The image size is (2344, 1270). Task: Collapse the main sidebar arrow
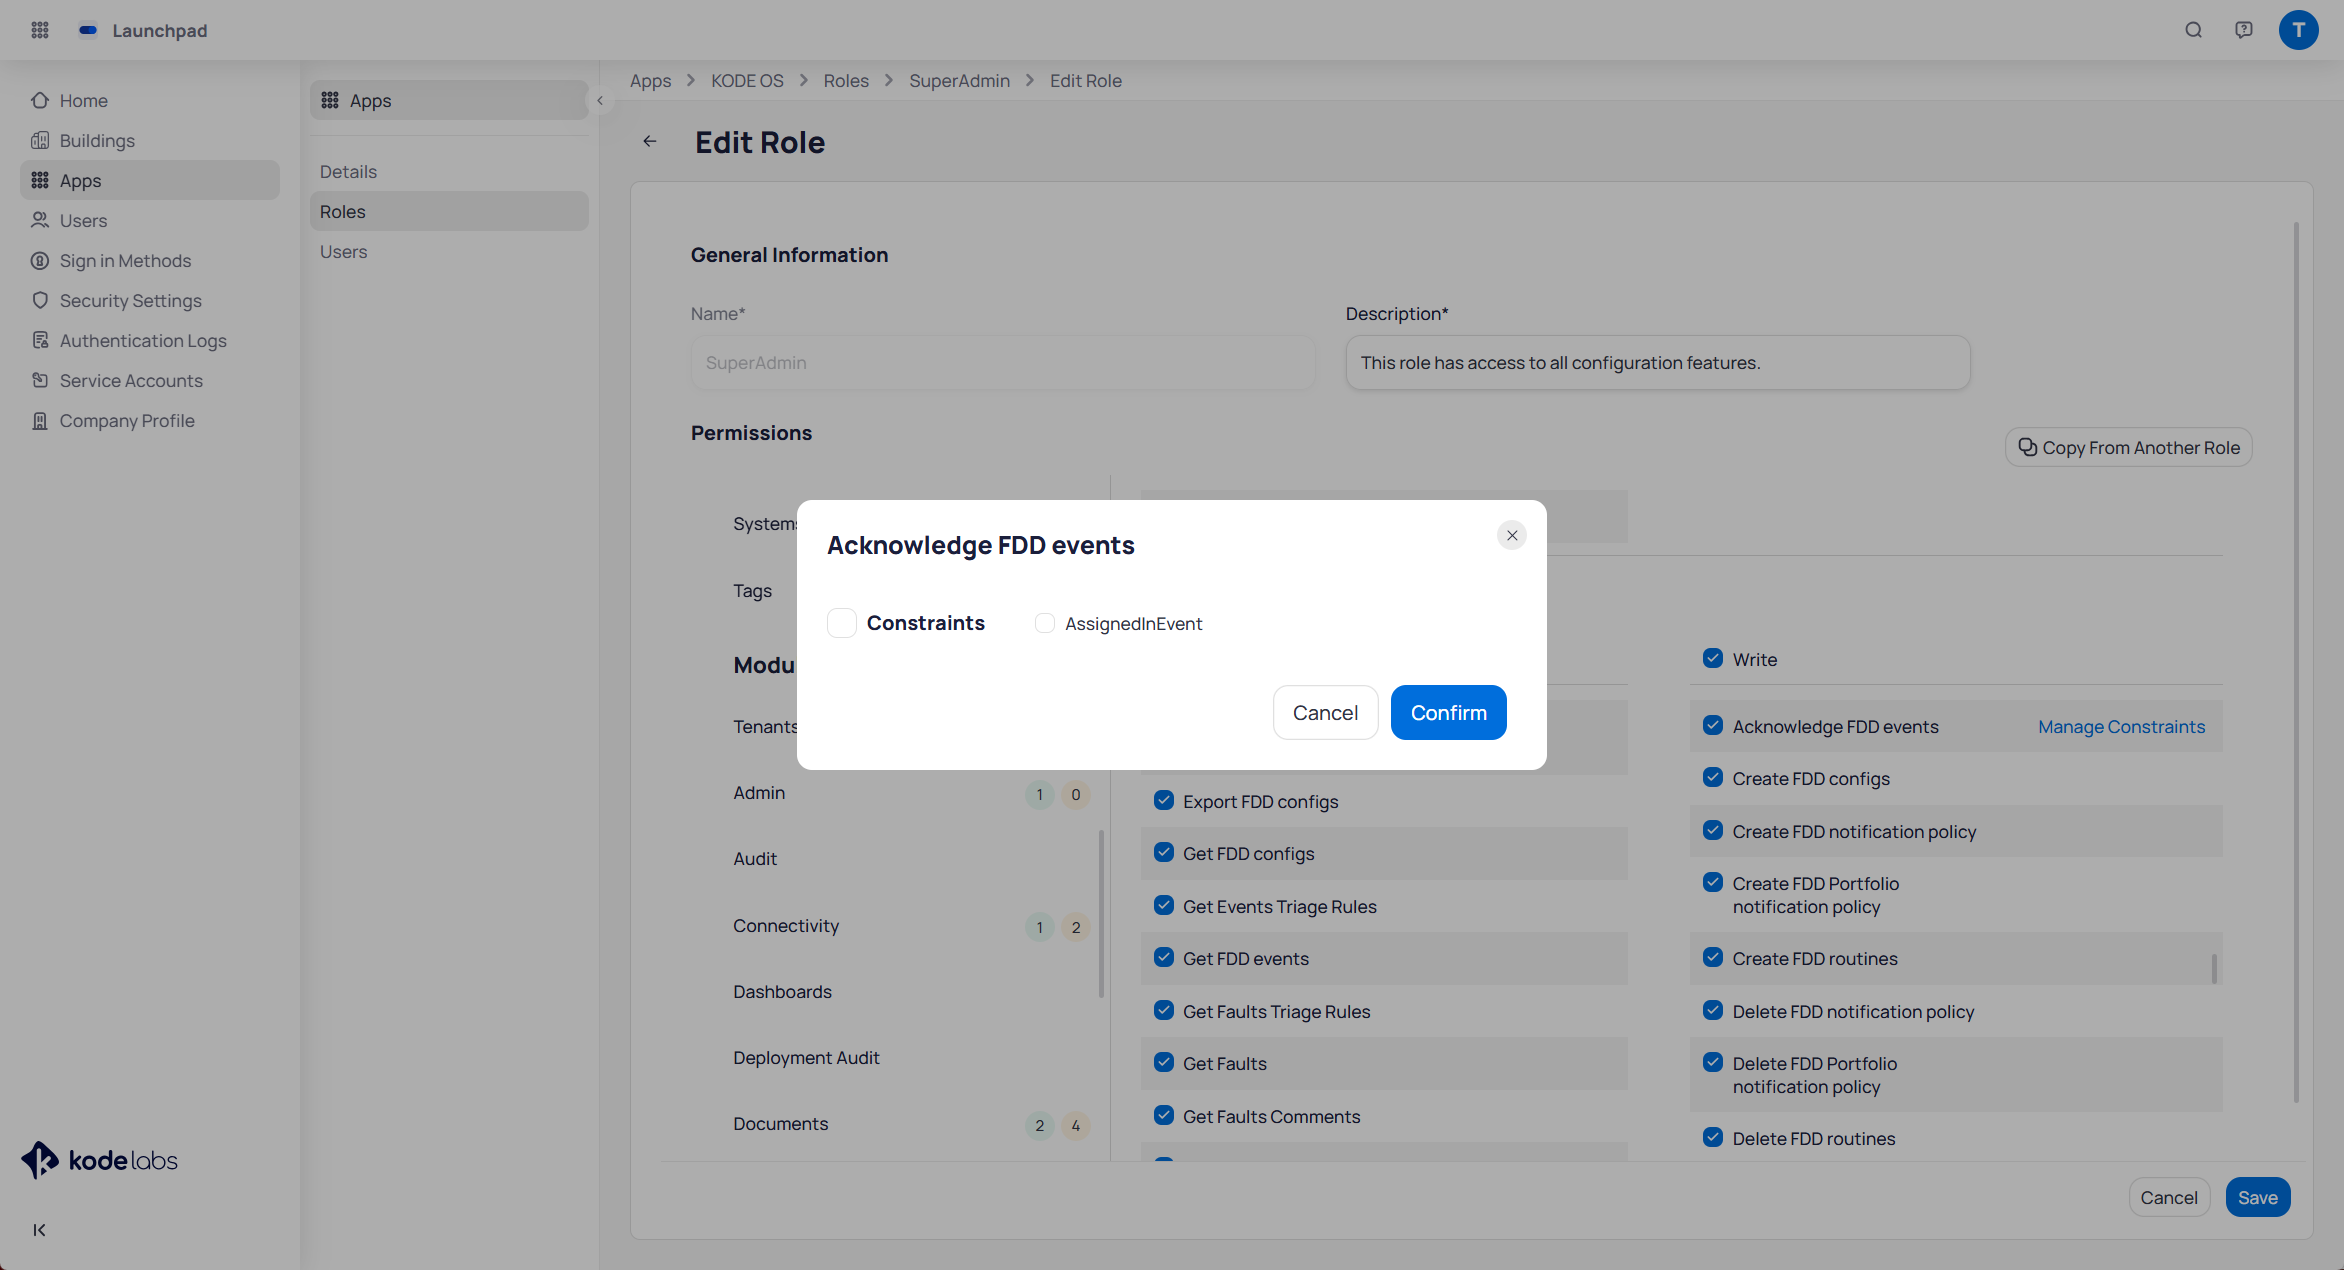click(x=39, y=1230)
